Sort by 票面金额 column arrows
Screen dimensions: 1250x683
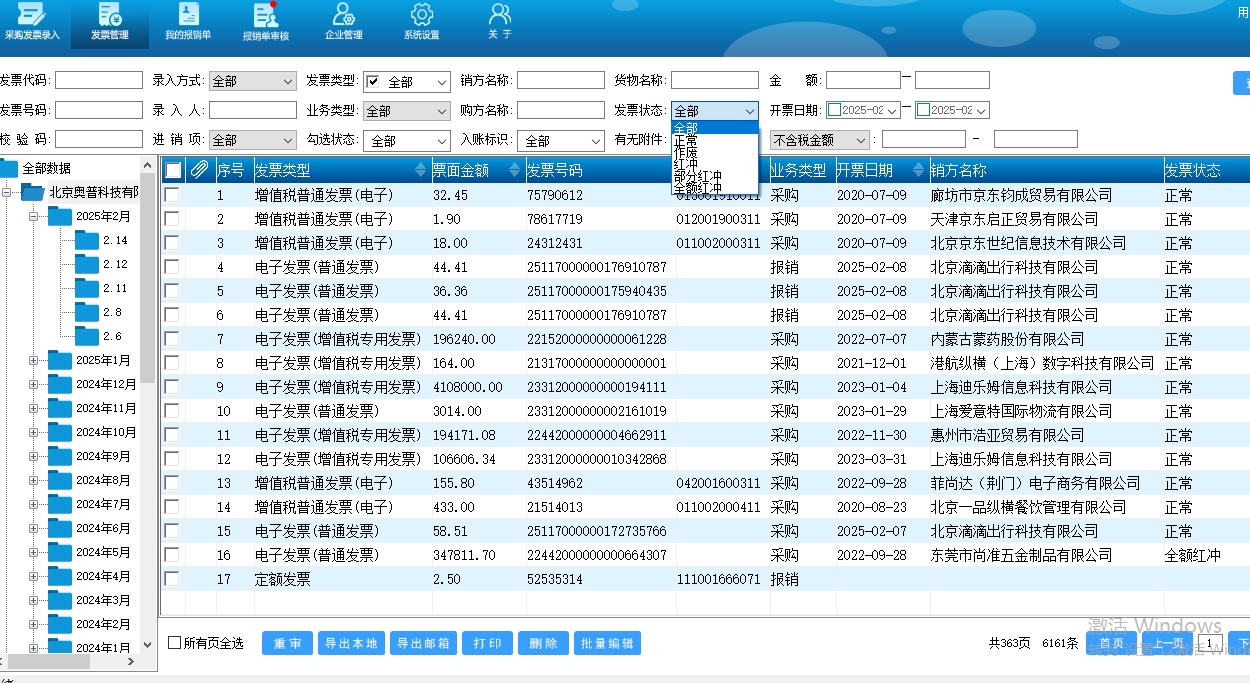click(516, 170)
